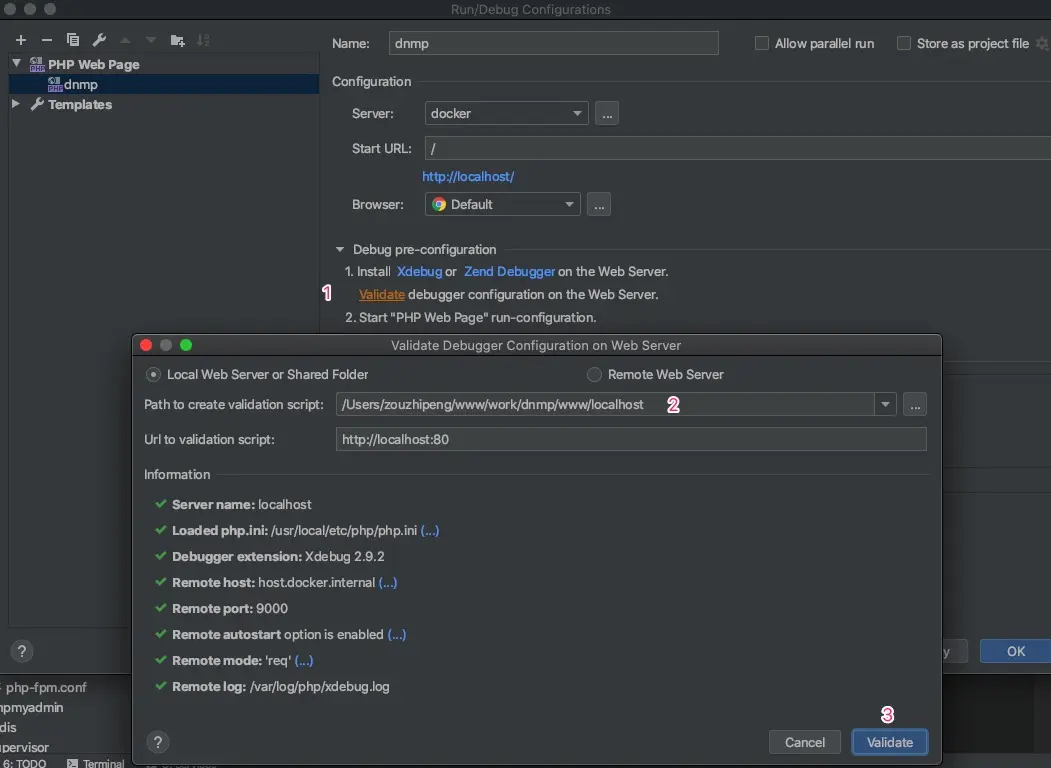Viewport: 1051px width, 768px height.
Task: Close the Validate Debugger dialog
Action: pos(146,345)
